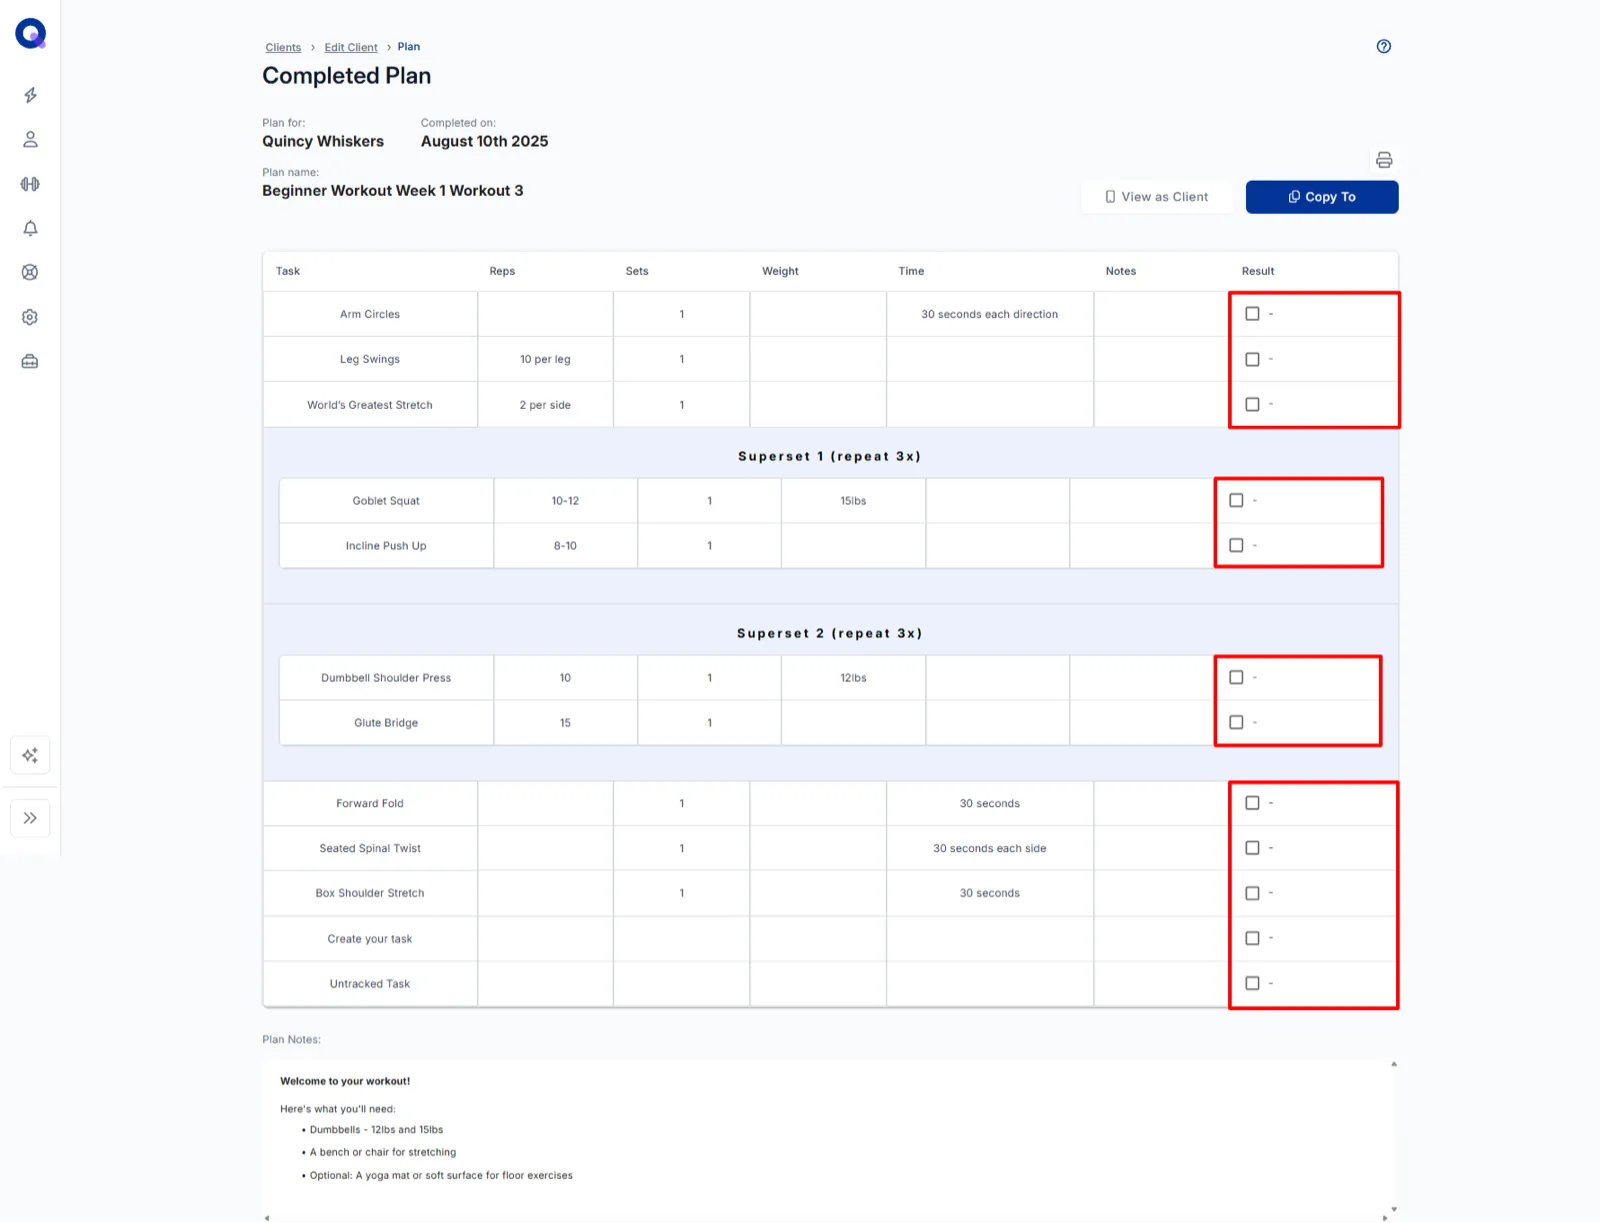Image resolution: width=1600 pixels, height=1223 pixels.
Task: Click the help question mark icon
Action: tap(1384, 46)
